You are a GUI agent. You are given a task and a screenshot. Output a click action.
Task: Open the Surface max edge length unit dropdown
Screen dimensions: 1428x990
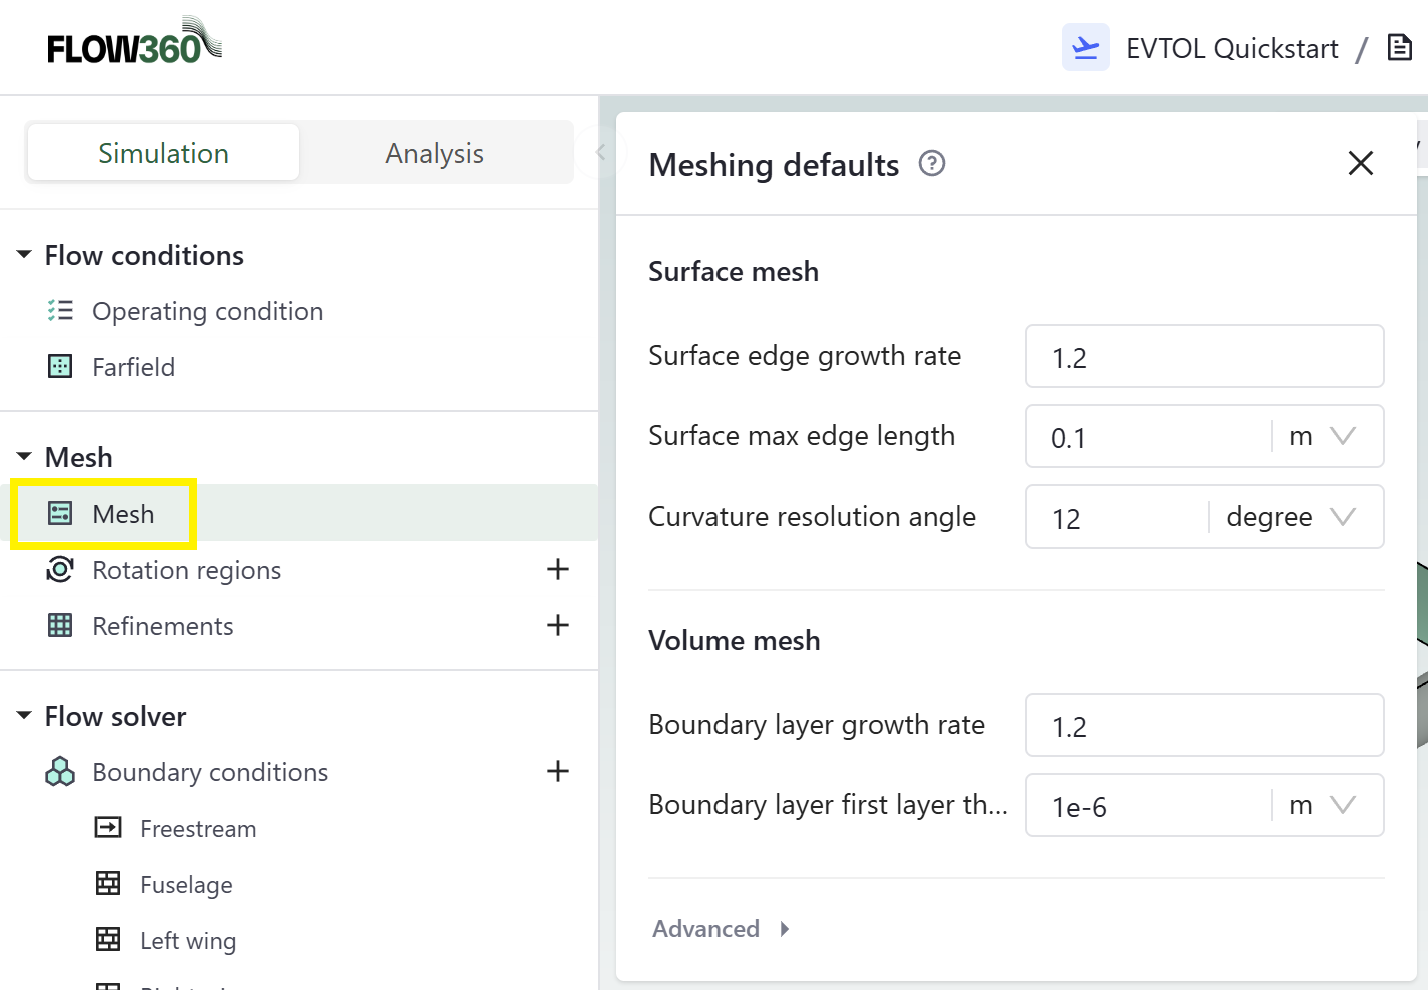click(x=1322, y=436)
